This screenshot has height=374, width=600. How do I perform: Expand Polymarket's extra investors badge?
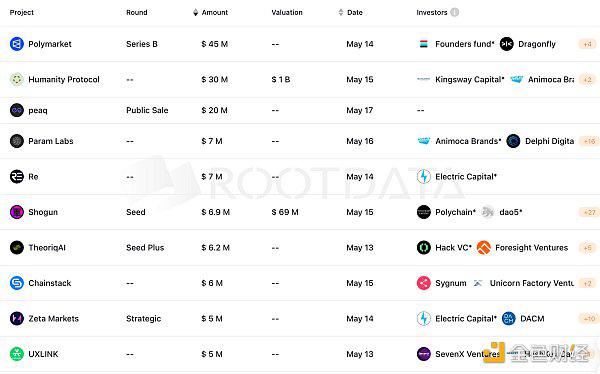pos(587,44)
